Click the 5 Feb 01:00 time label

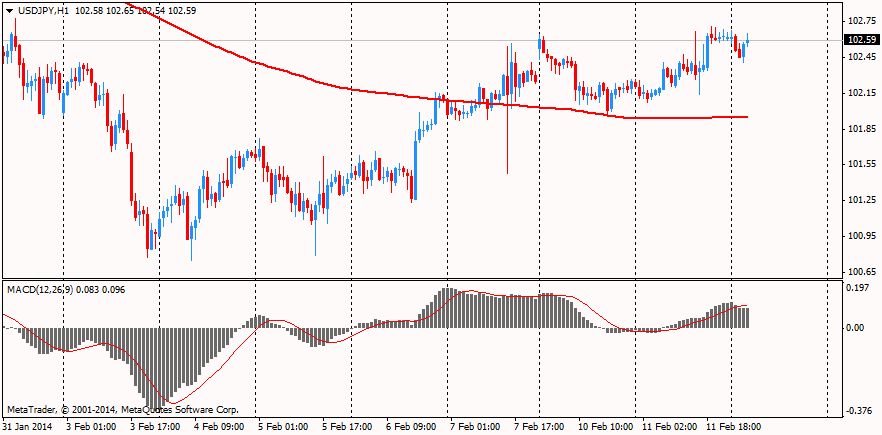[x=284, y=427]
